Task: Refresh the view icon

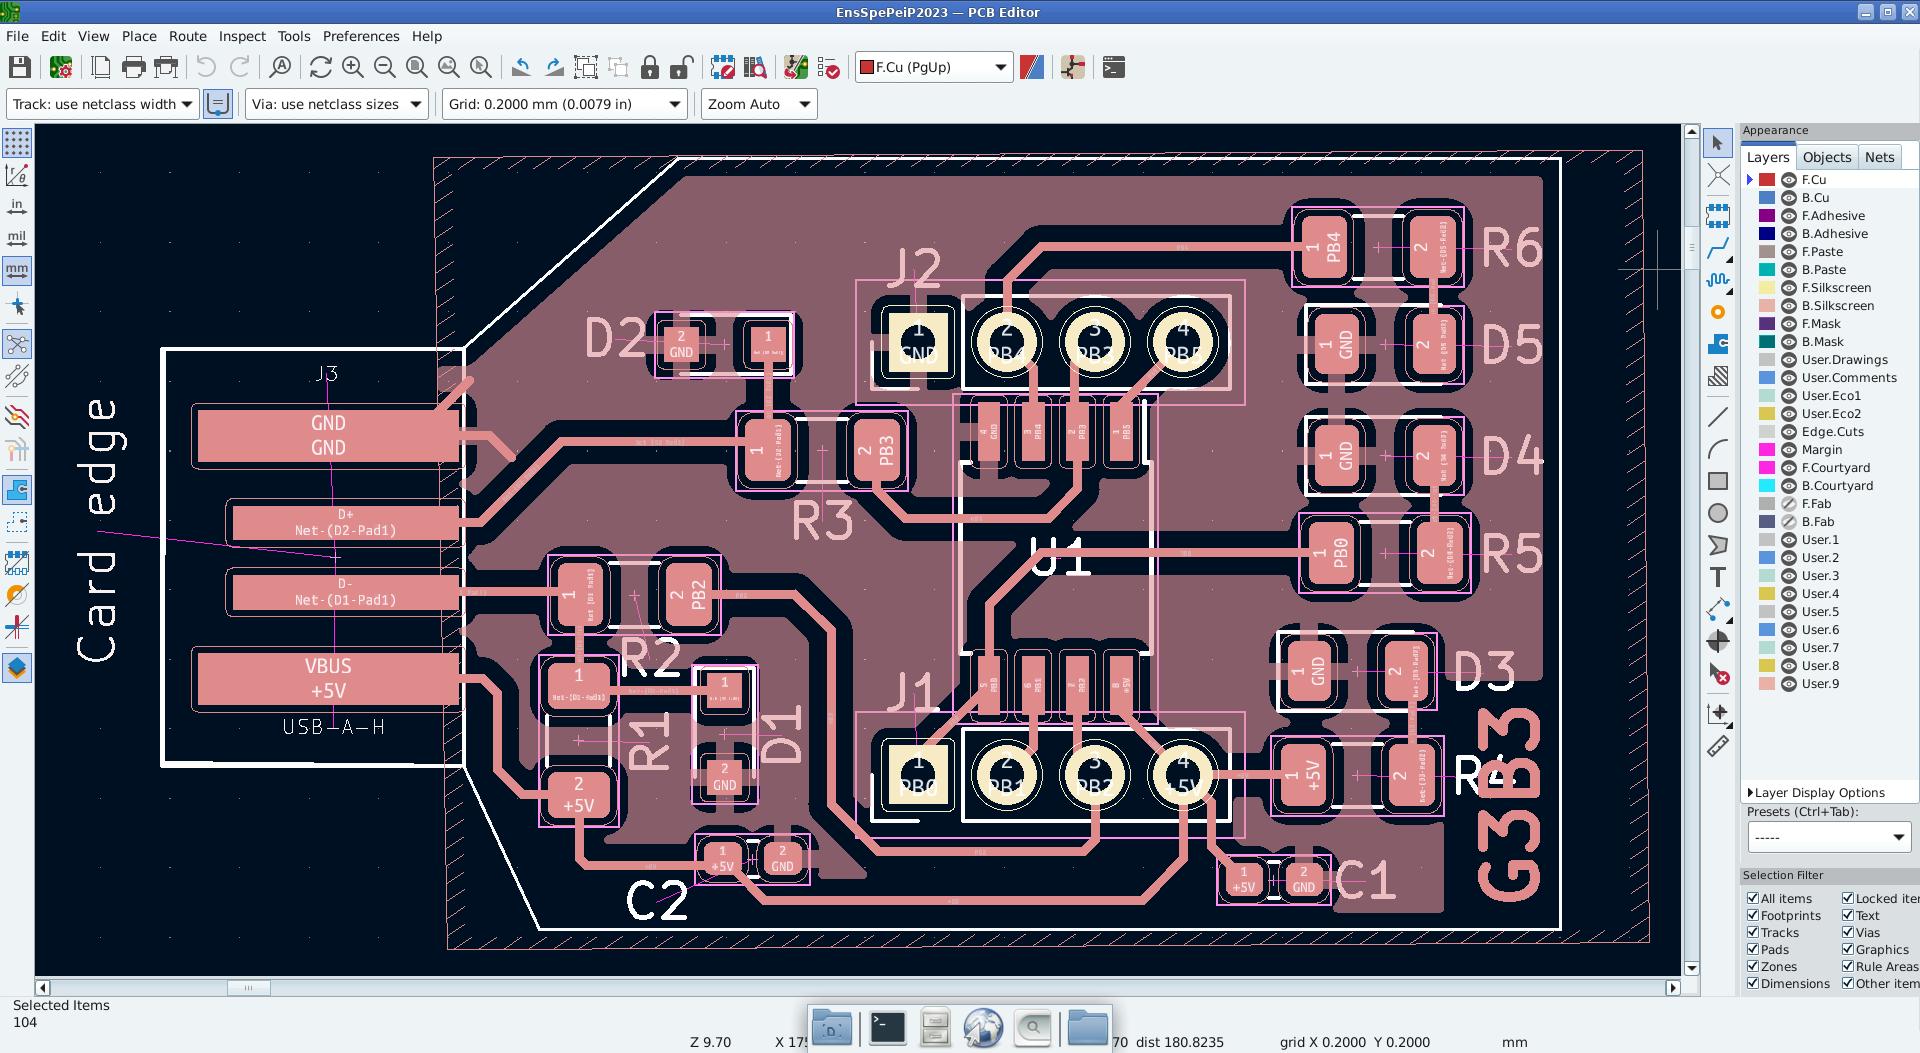Action: tap(321, 67)
